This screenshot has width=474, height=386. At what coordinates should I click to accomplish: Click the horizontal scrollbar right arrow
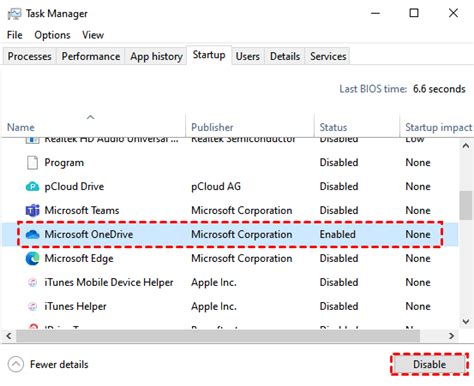point(451,336)
